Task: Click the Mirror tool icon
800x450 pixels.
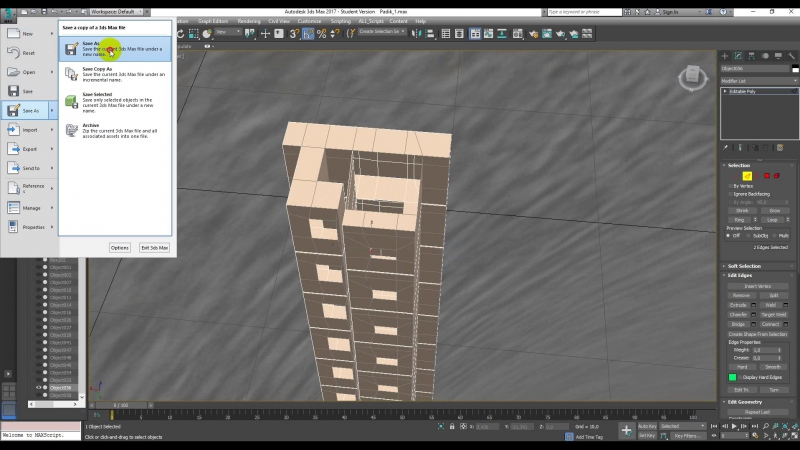Action: (417, 34)
